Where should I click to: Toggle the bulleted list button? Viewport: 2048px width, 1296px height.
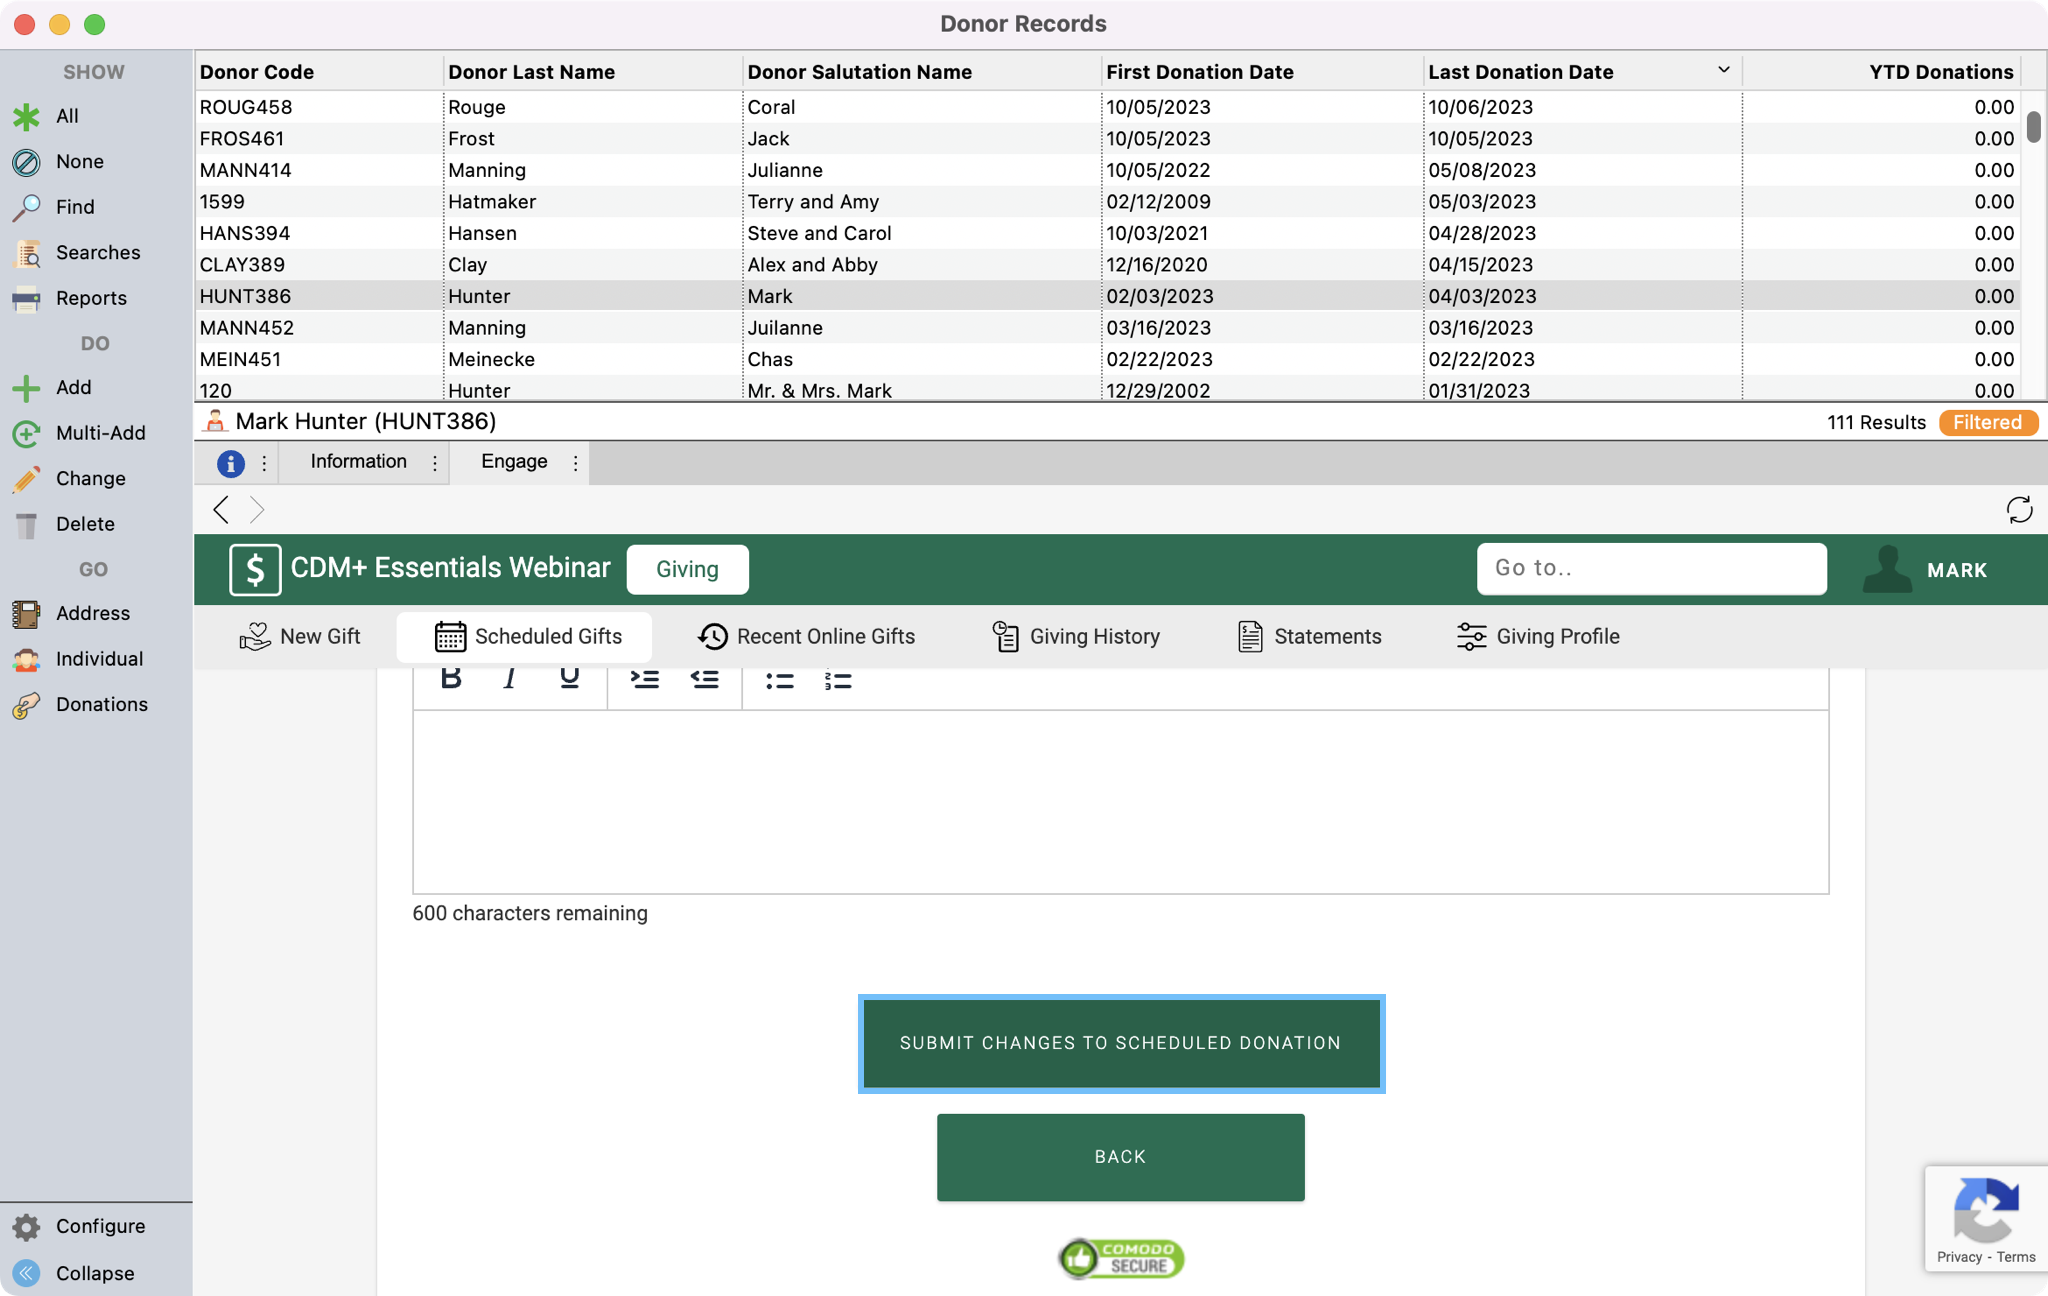pyautogui.click(x=779, y=681)
